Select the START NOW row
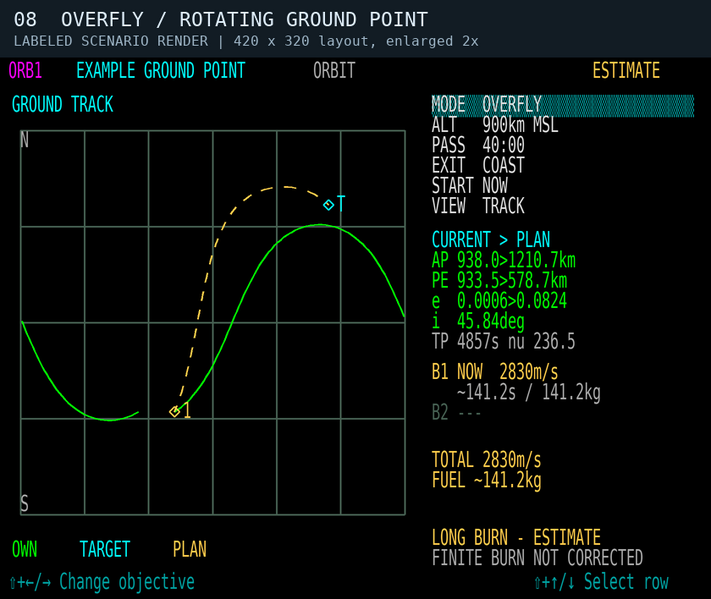The height and width of the screenshot is (599, 711). point(470,185)
